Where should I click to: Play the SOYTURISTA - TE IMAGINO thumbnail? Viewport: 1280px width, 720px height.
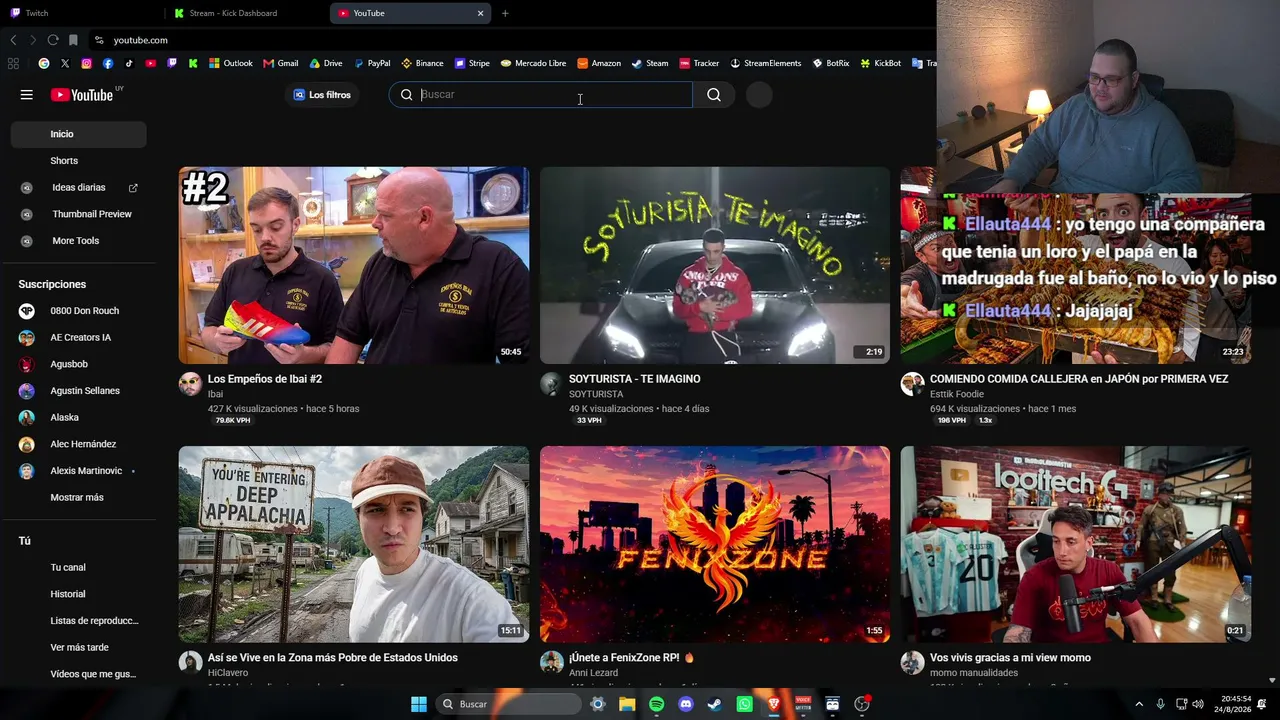coord(715,265)
